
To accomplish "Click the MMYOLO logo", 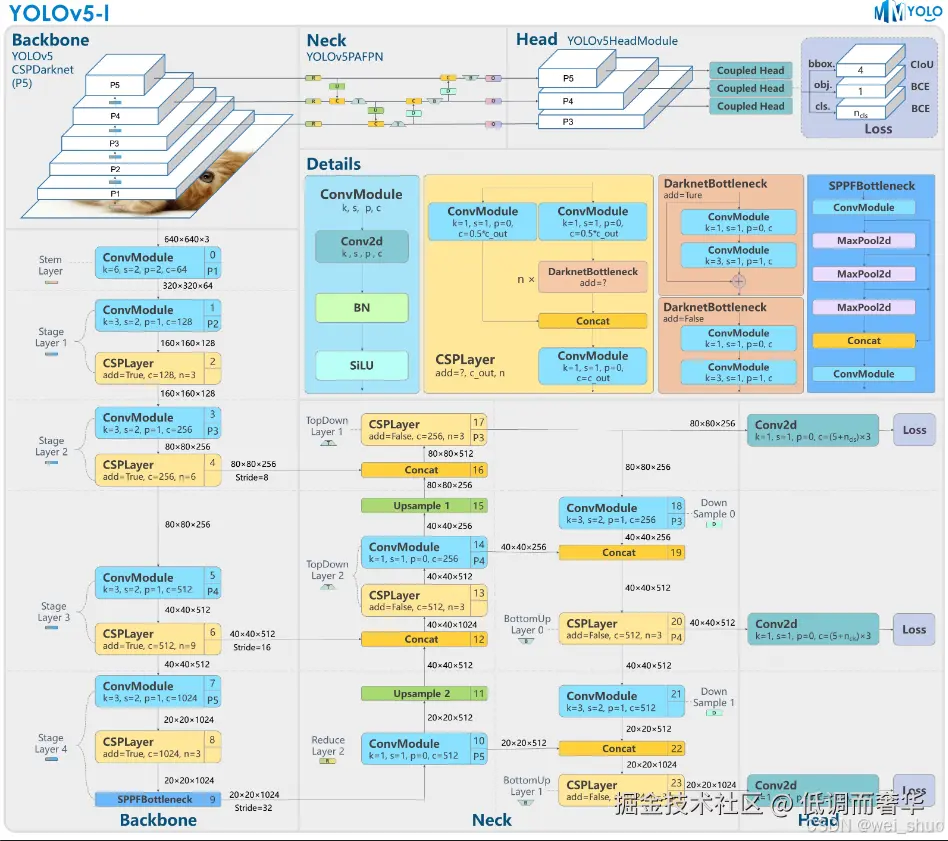I will coord(909,11).
